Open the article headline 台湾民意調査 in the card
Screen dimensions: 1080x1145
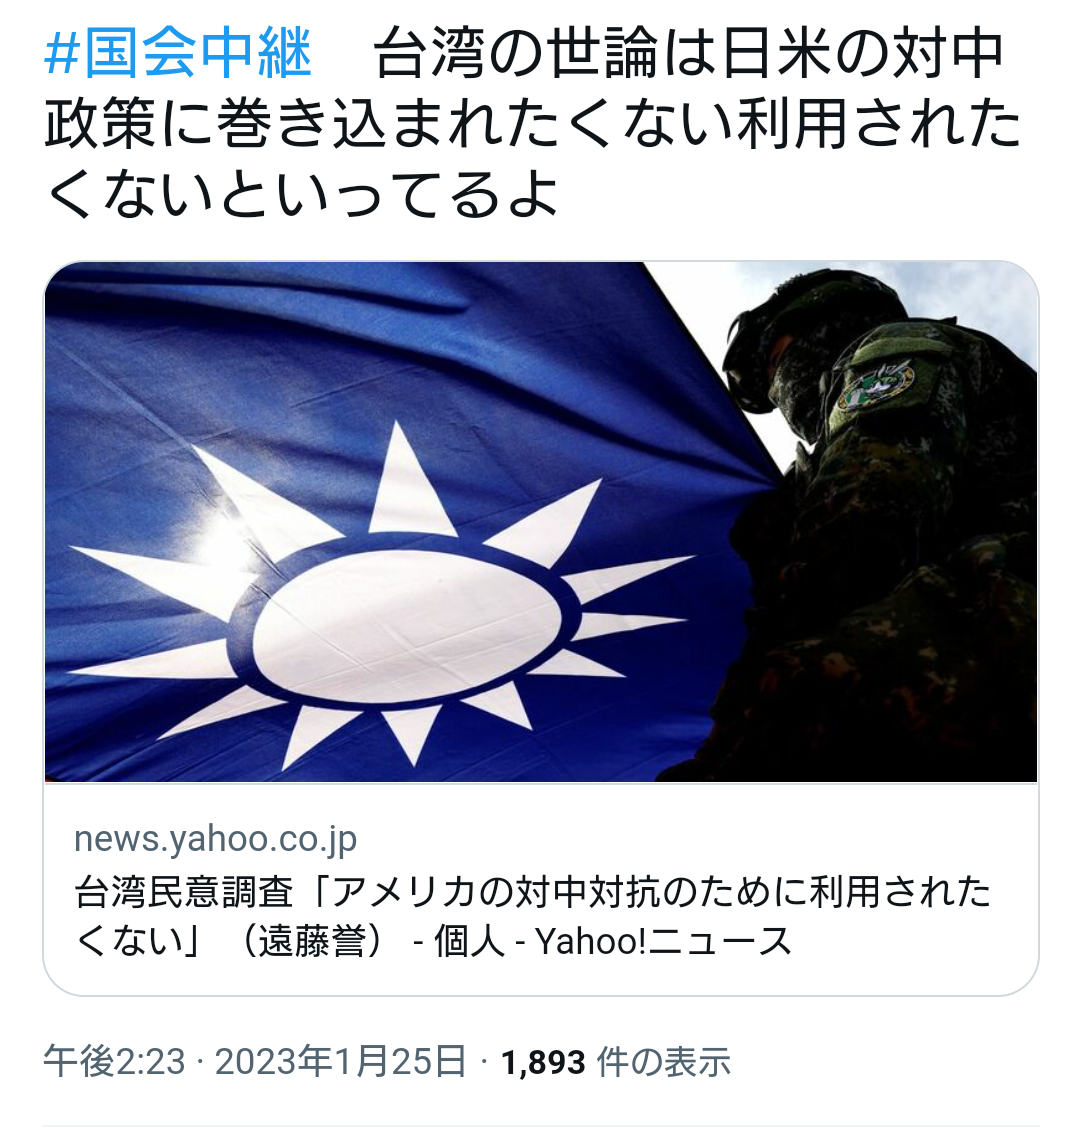pyautogui.click(x=532, y=916)
